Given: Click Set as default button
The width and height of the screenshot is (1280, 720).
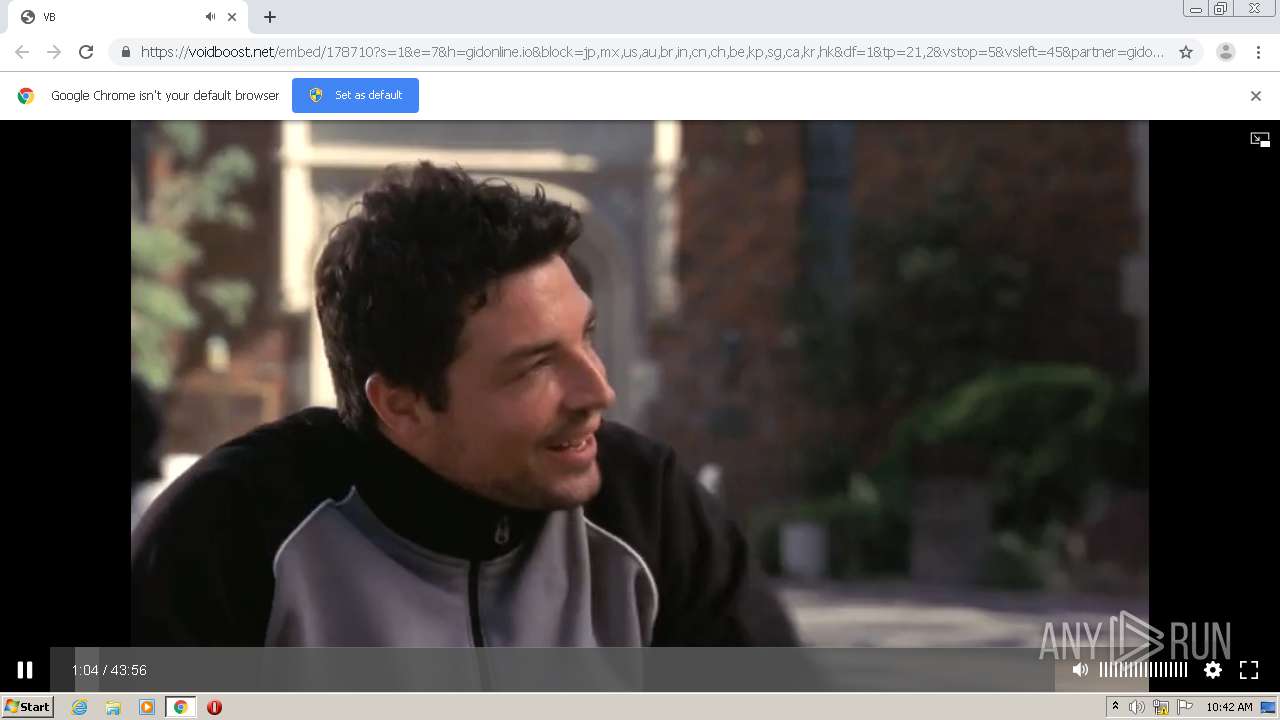Looking at the screenshot, I should (355, 95).
